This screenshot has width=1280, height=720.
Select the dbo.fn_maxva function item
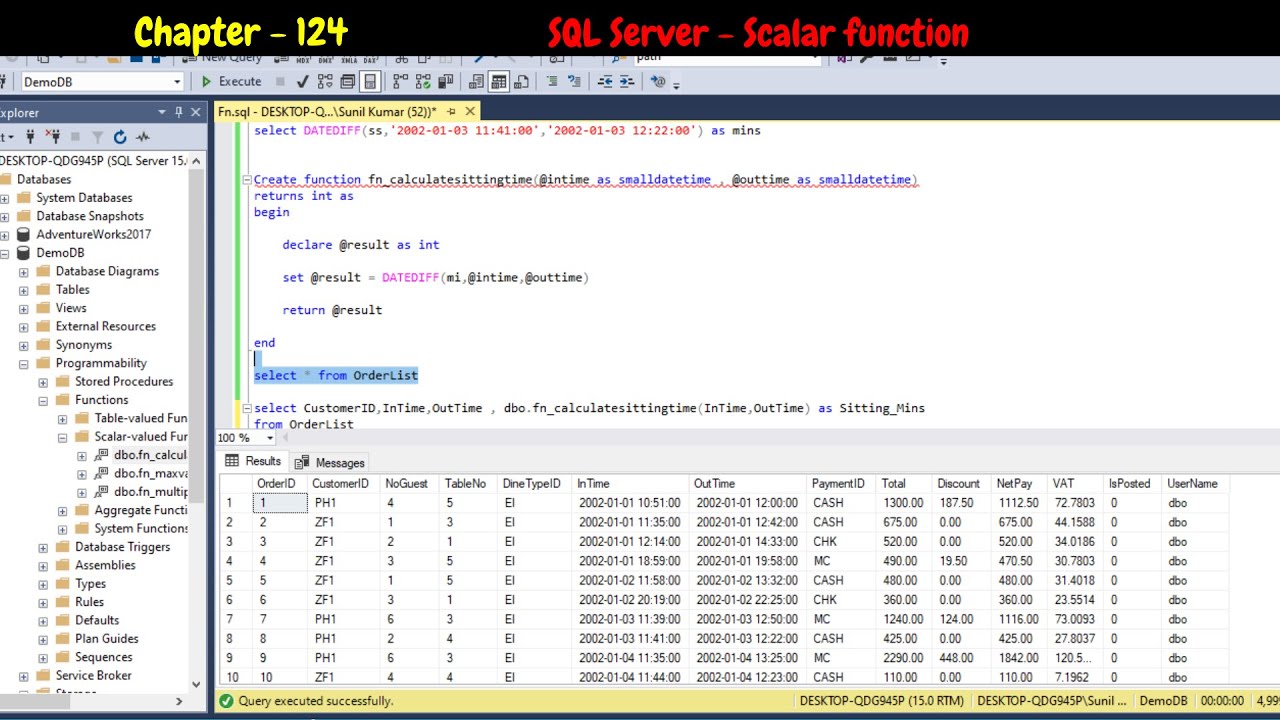151,473
